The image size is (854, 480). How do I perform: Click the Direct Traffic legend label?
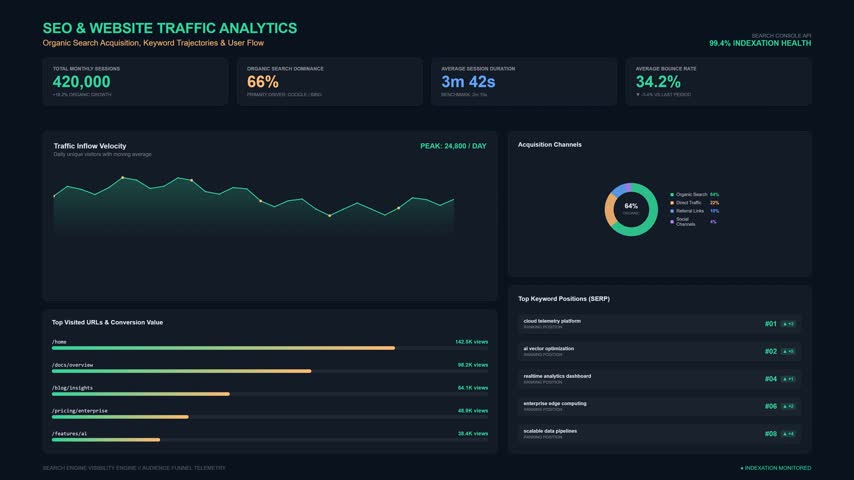click(x=688, y=203)
